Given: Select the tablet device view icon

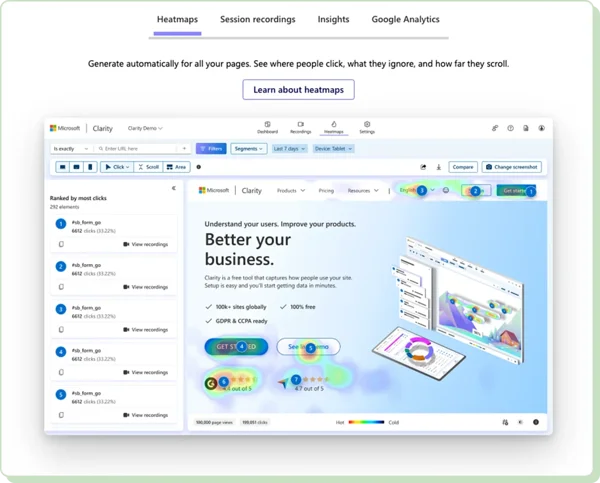Looking at the screenshot, I should (x=77, y=167).
